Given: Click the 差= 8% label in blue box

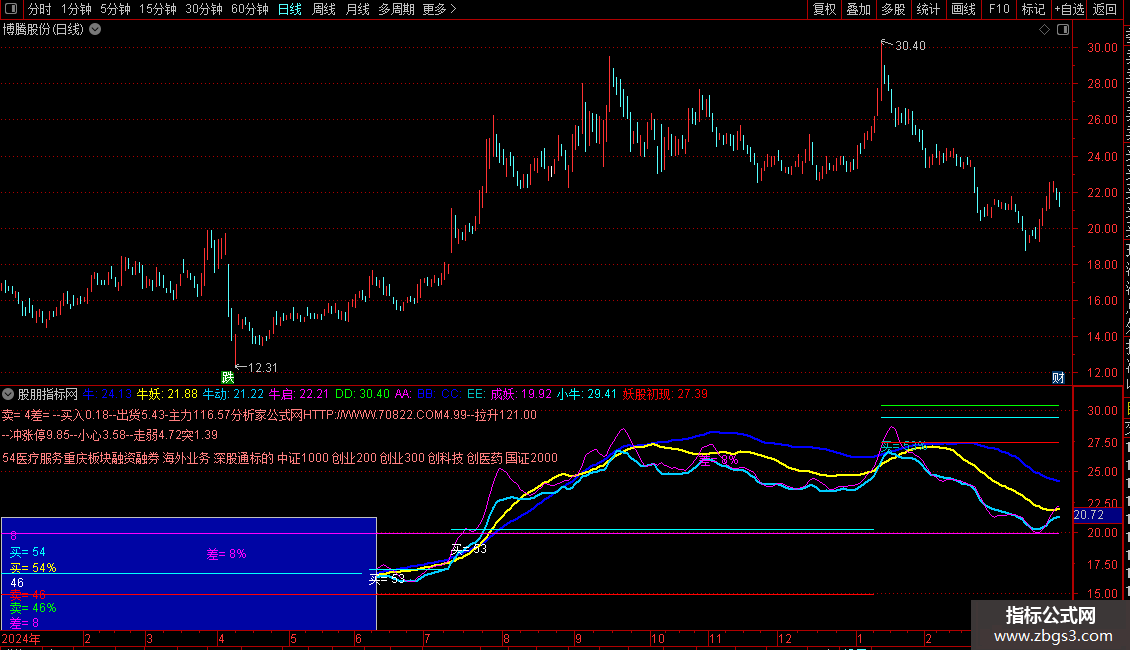Looking at the screenshot, I should [x=226, y=554].
